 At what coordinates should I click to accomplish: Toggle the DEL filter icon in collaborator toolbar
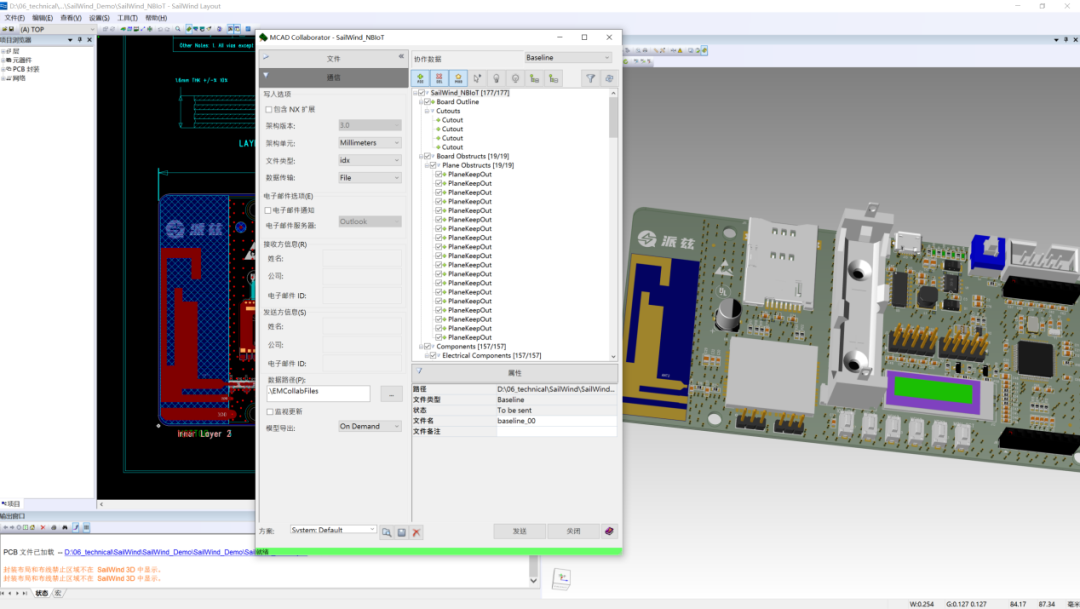439,79
